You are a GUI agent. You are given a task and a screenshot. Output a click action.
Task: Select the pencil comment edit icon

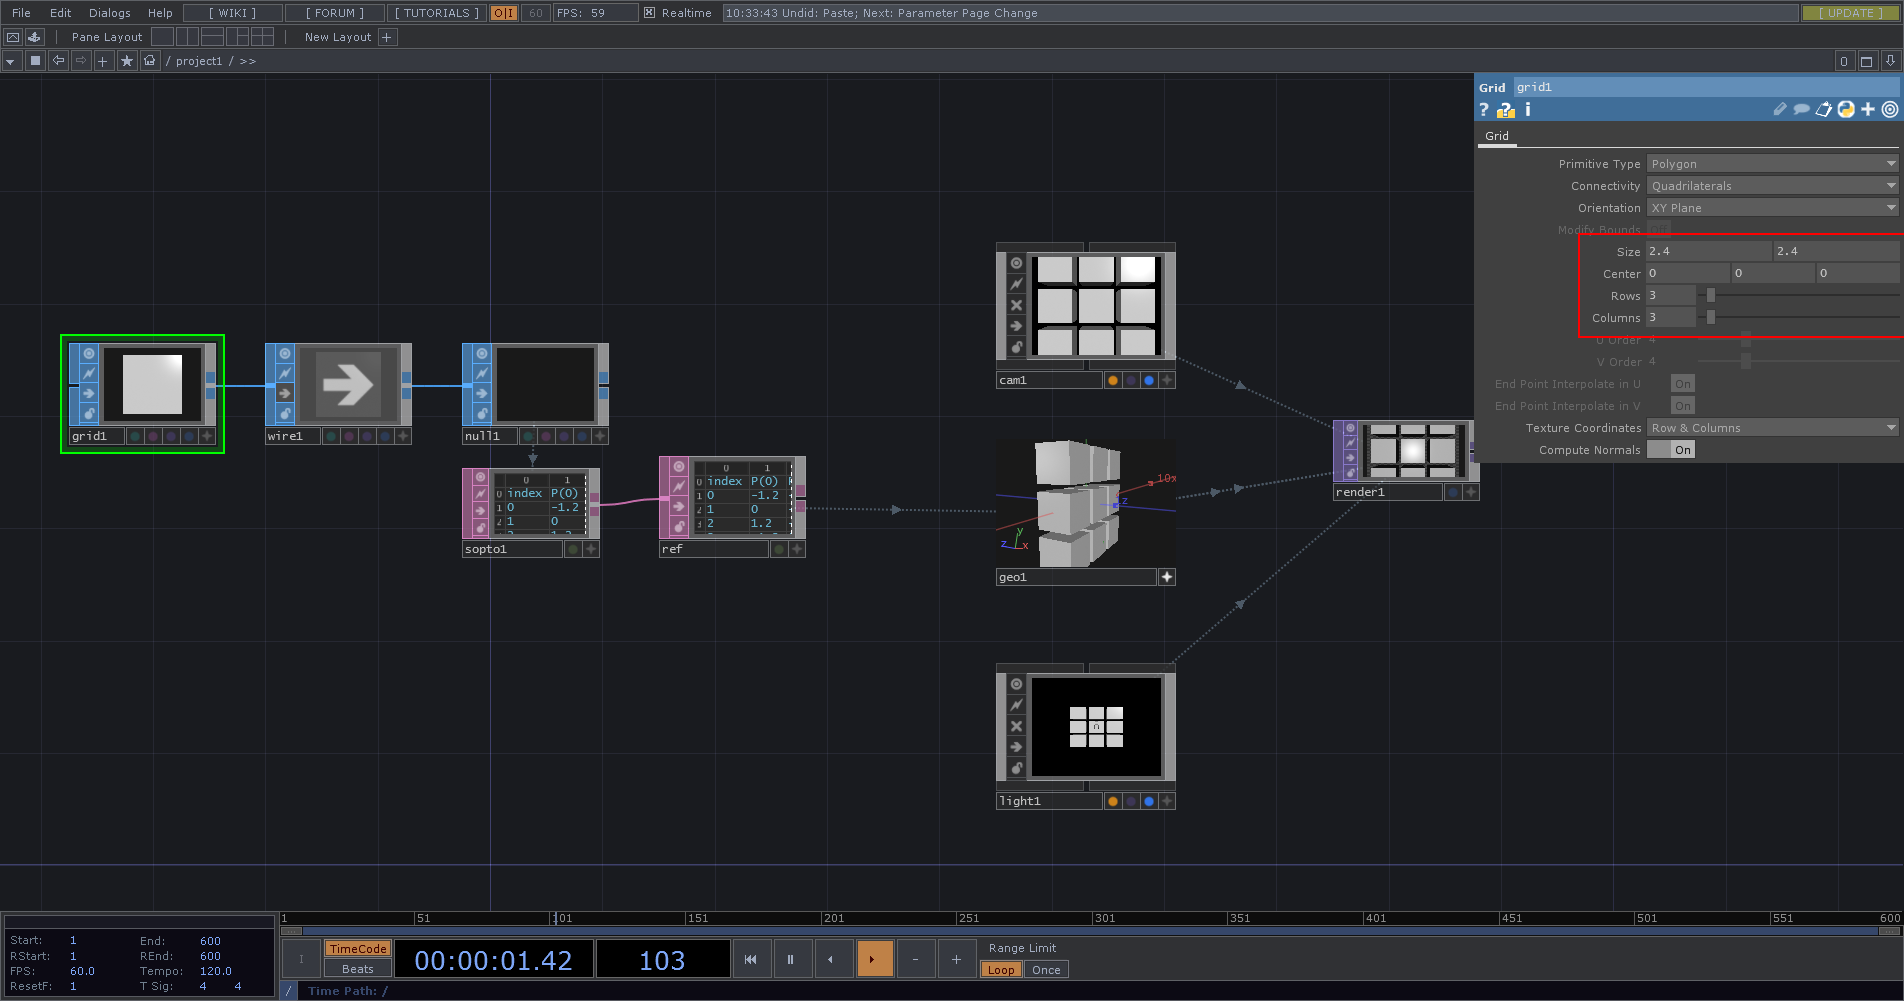coord(1780,110)
